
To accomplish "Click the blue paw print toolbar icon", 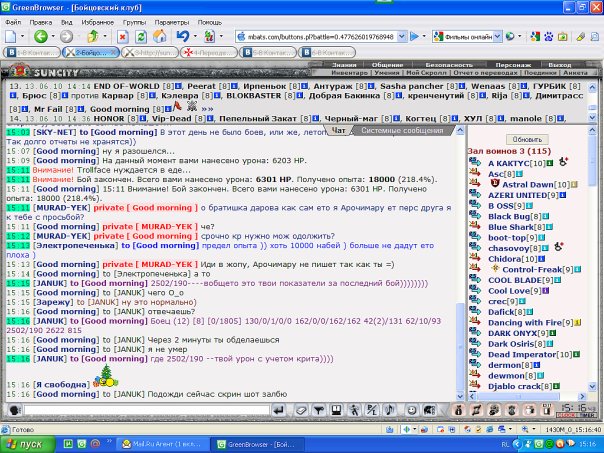I will (x=549, y=37).
